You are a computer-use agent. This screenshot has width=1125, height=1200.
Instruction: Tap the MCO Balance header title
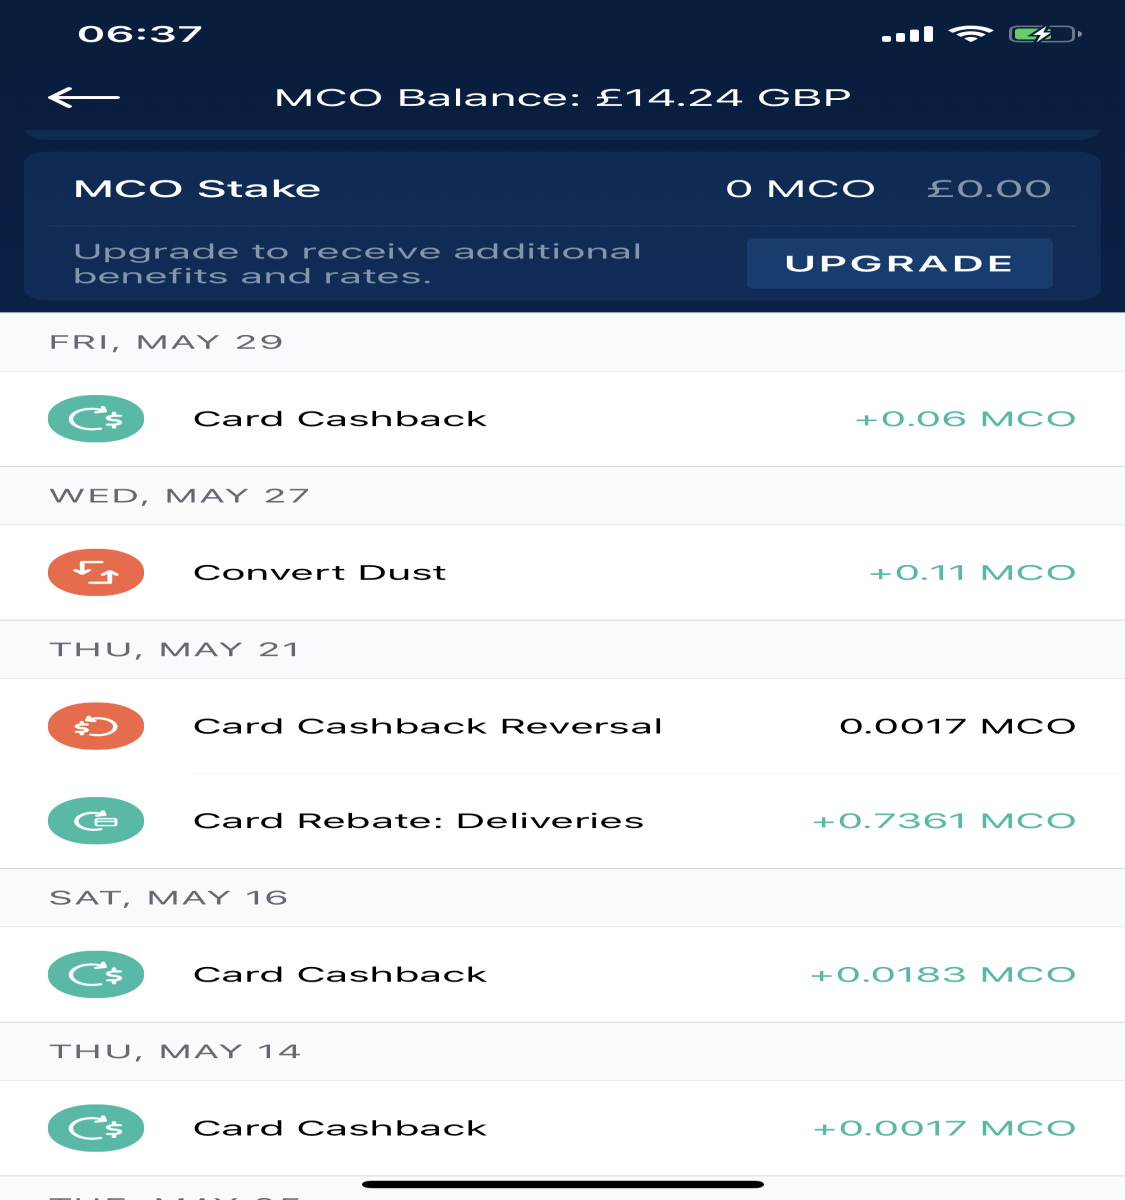click(x=563, y=97)
